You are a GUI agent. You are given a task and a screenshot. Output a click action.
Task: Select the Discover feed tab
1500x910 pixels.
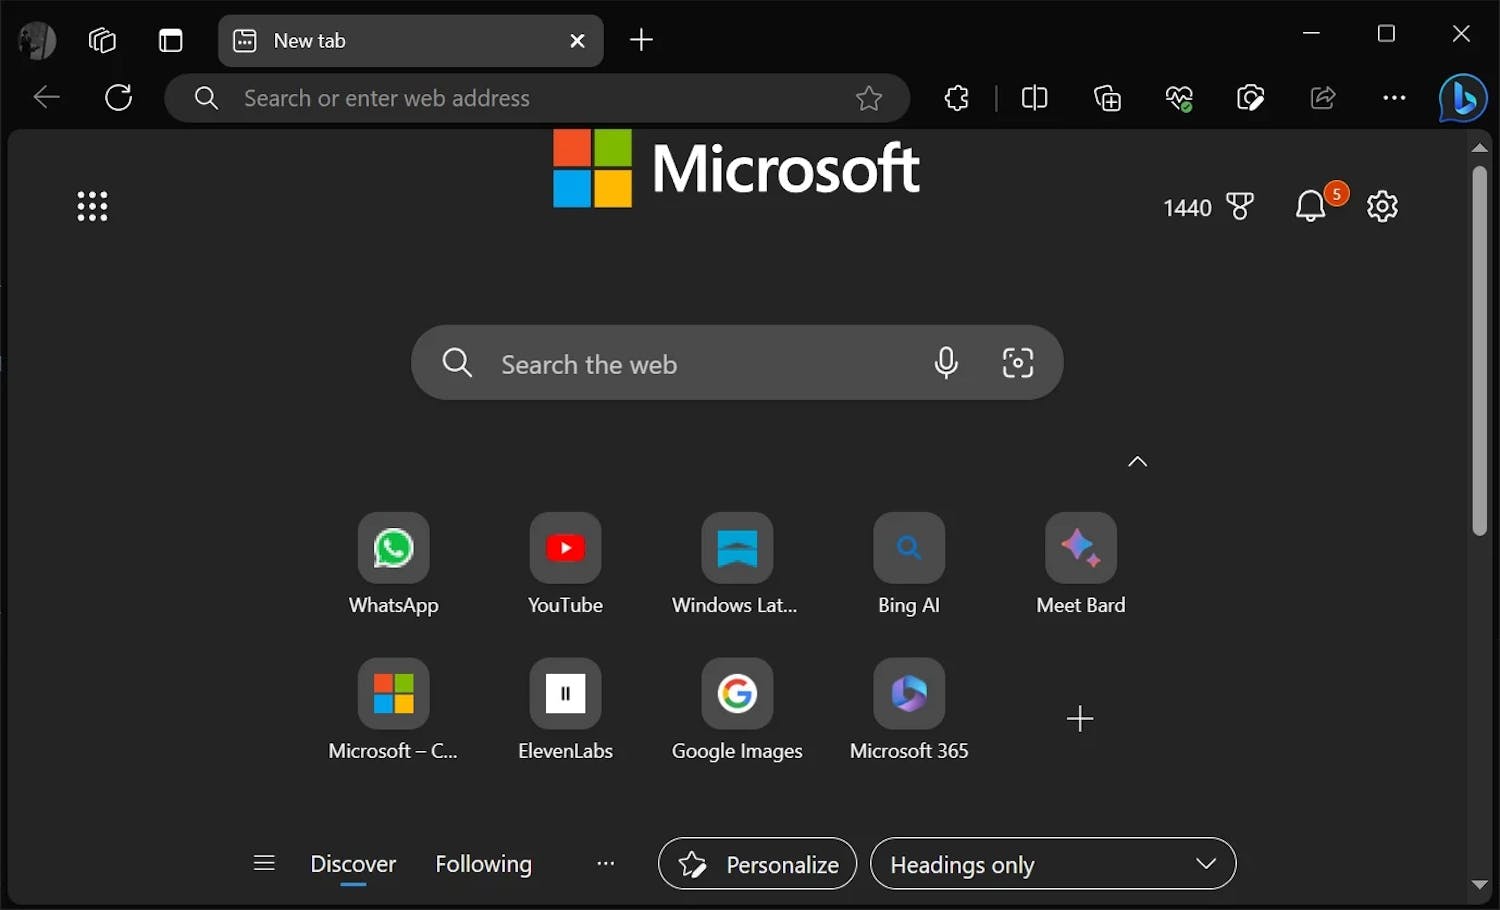(x=353, y=864)
